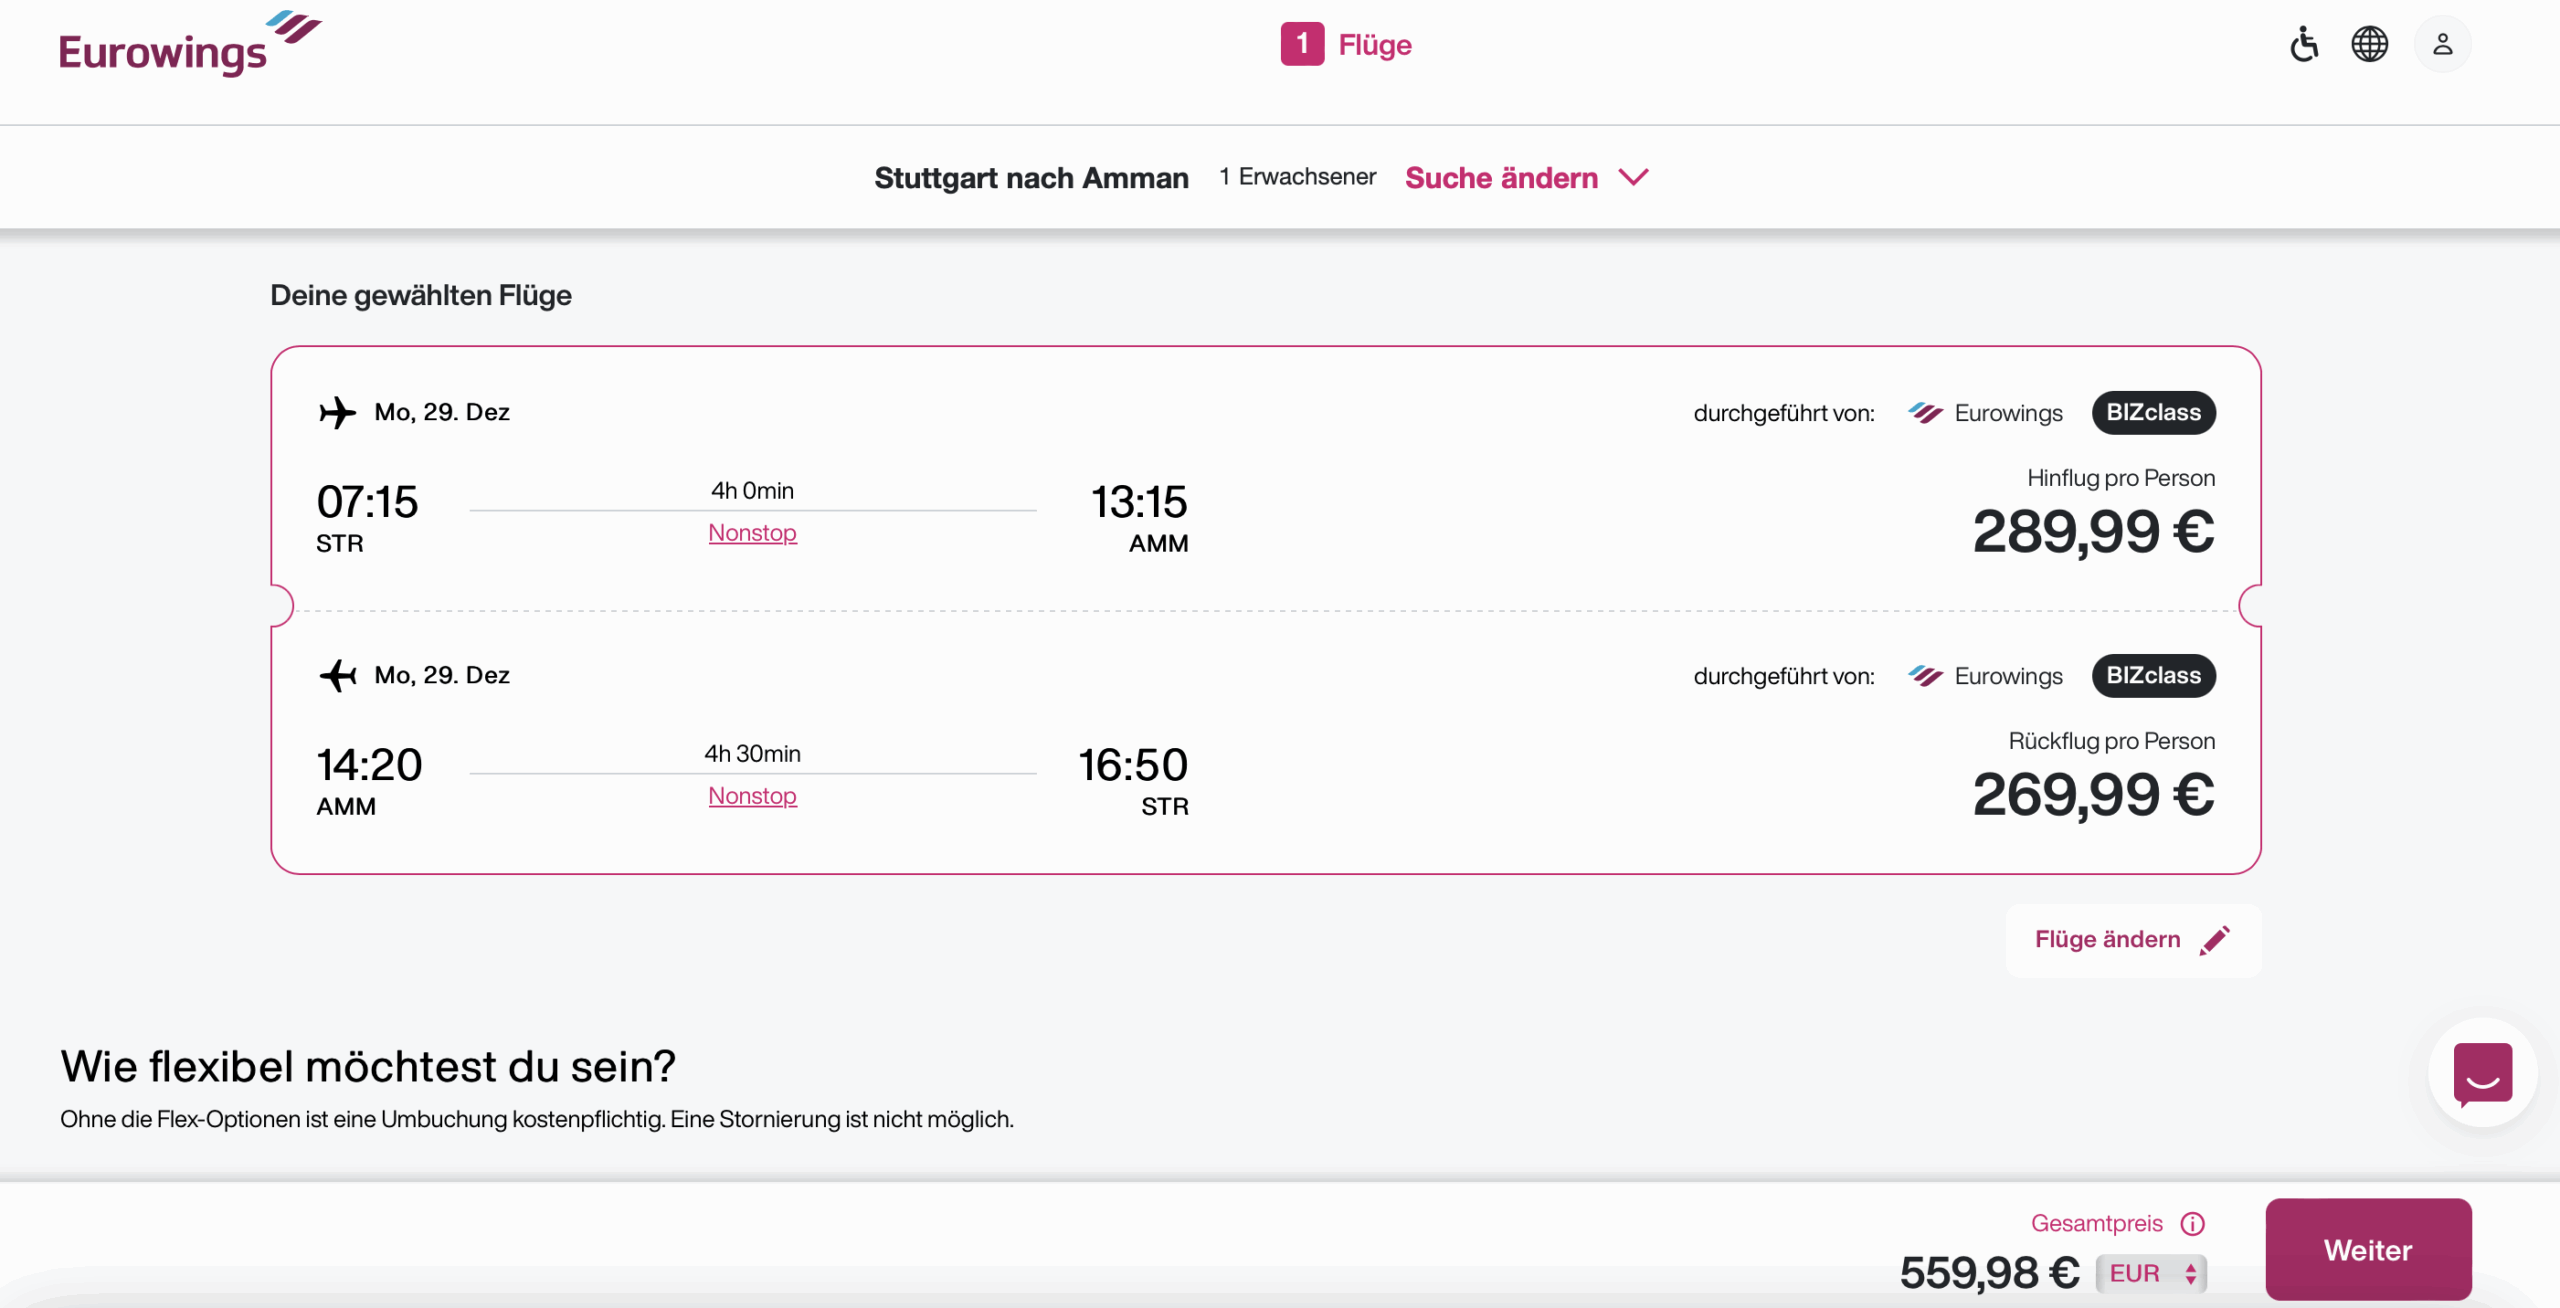Click Suche ändern to modify search
The image size is (2560, 1308).
tap(1501, 178)
